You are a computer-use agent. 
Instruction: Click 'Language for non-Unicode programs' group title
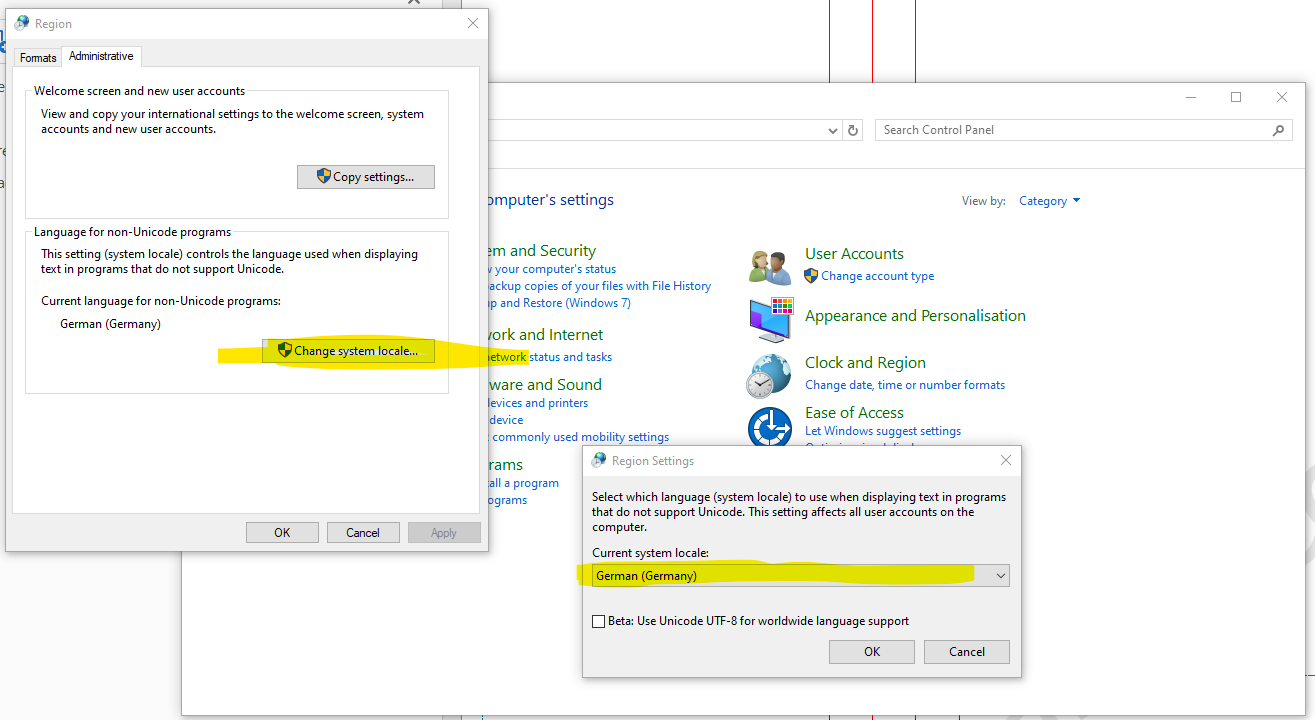(132, 232)
